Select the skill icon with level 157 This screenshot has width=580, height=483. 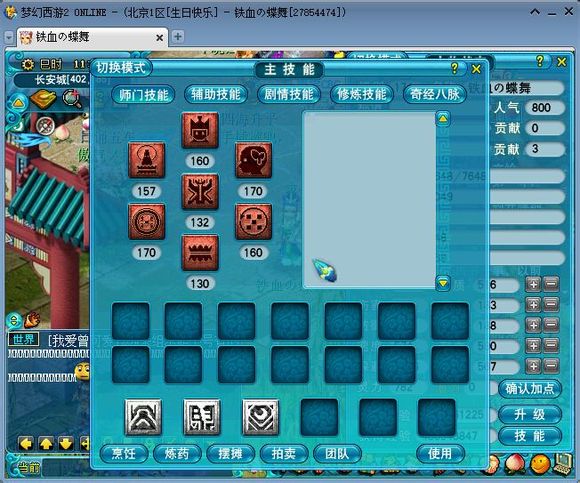pyautogui.click(x=146, y=160)
